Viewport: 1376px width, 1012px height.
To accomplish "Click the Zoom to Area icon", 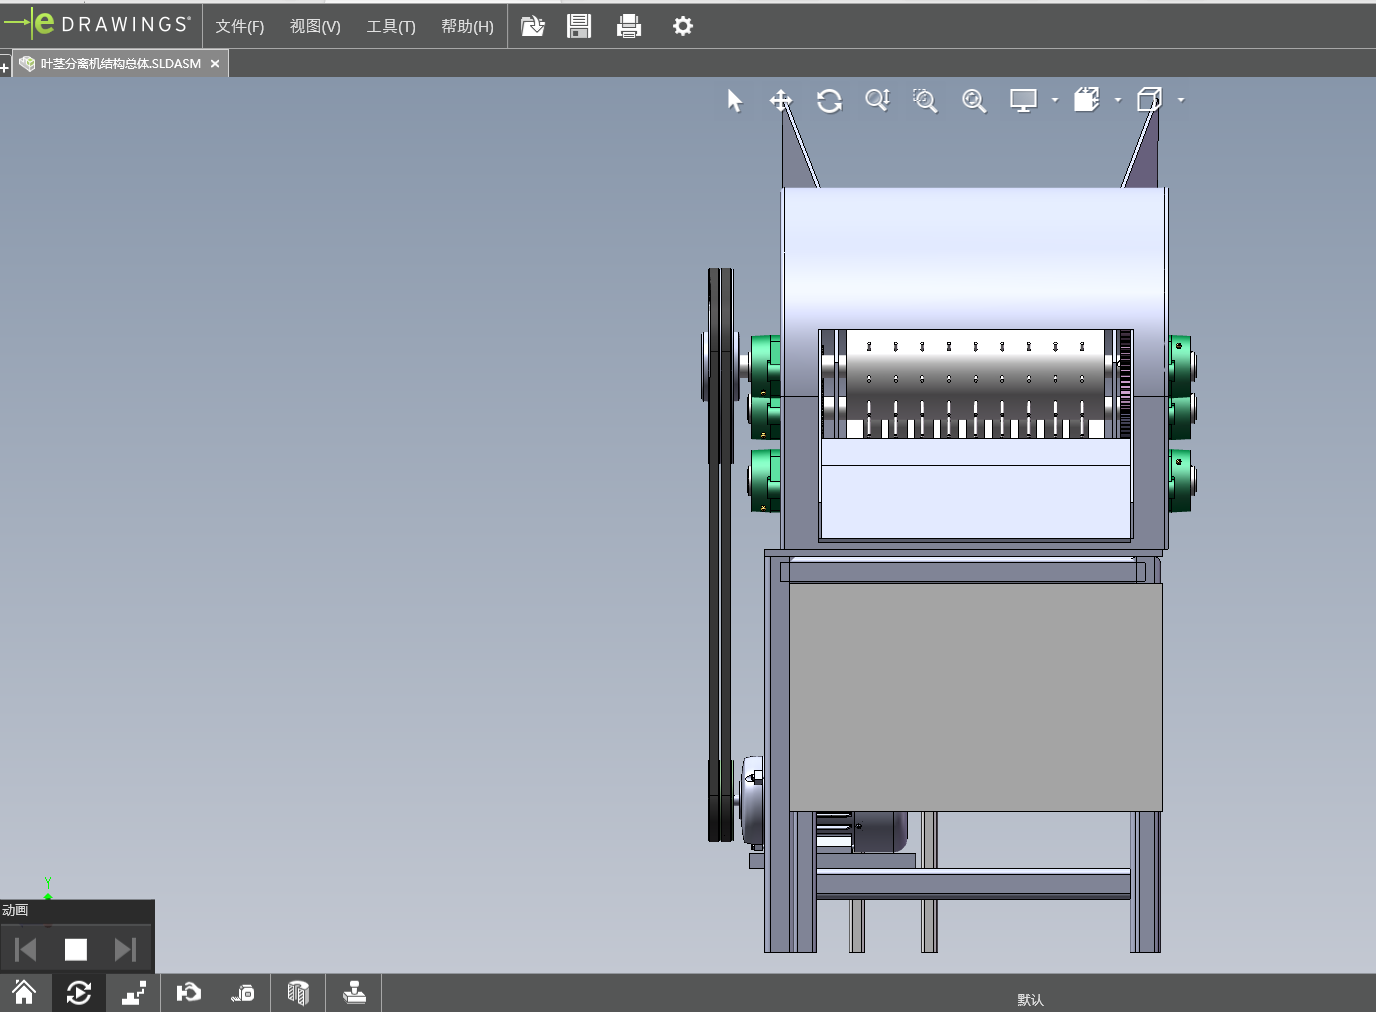I will tap(925, 101).
